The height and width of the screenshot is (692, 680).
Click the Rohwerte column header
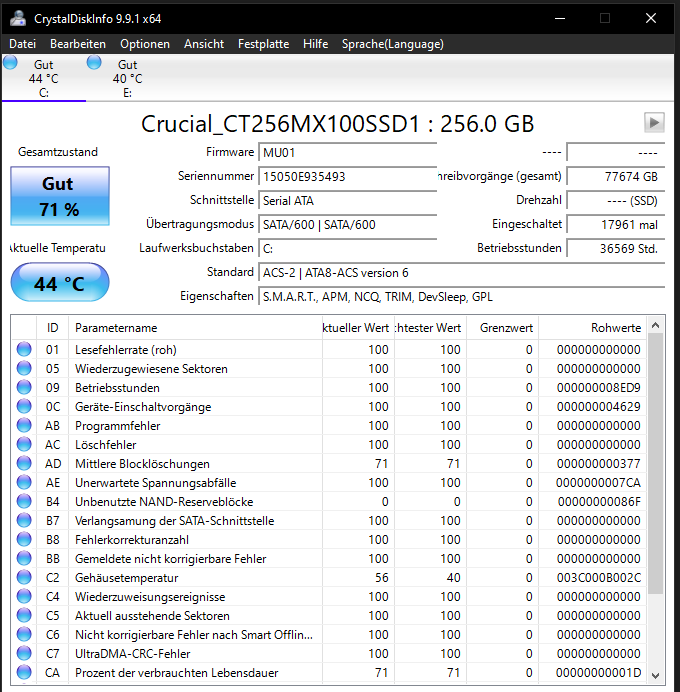tap(593, 328)
